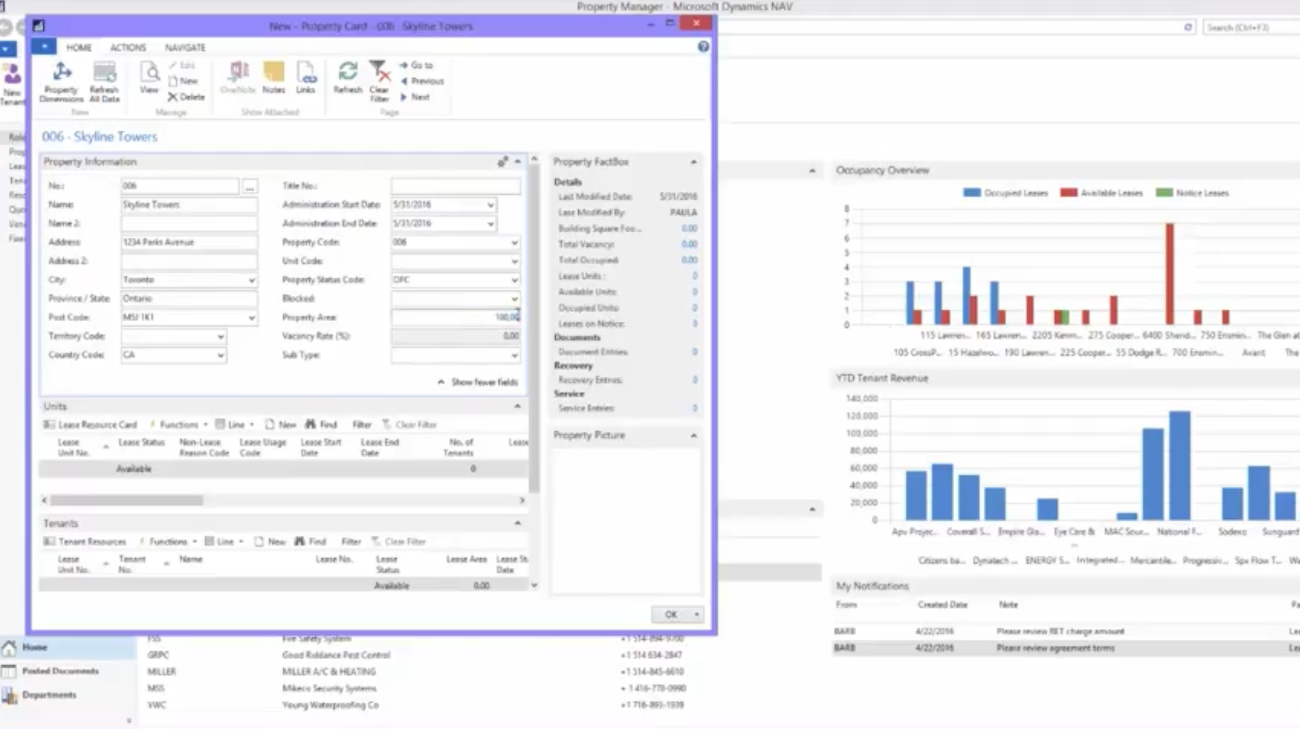This screenshot has height=729, width=1300.
Task: Click Delete in the Manage ribbon group
Action: 187,97
